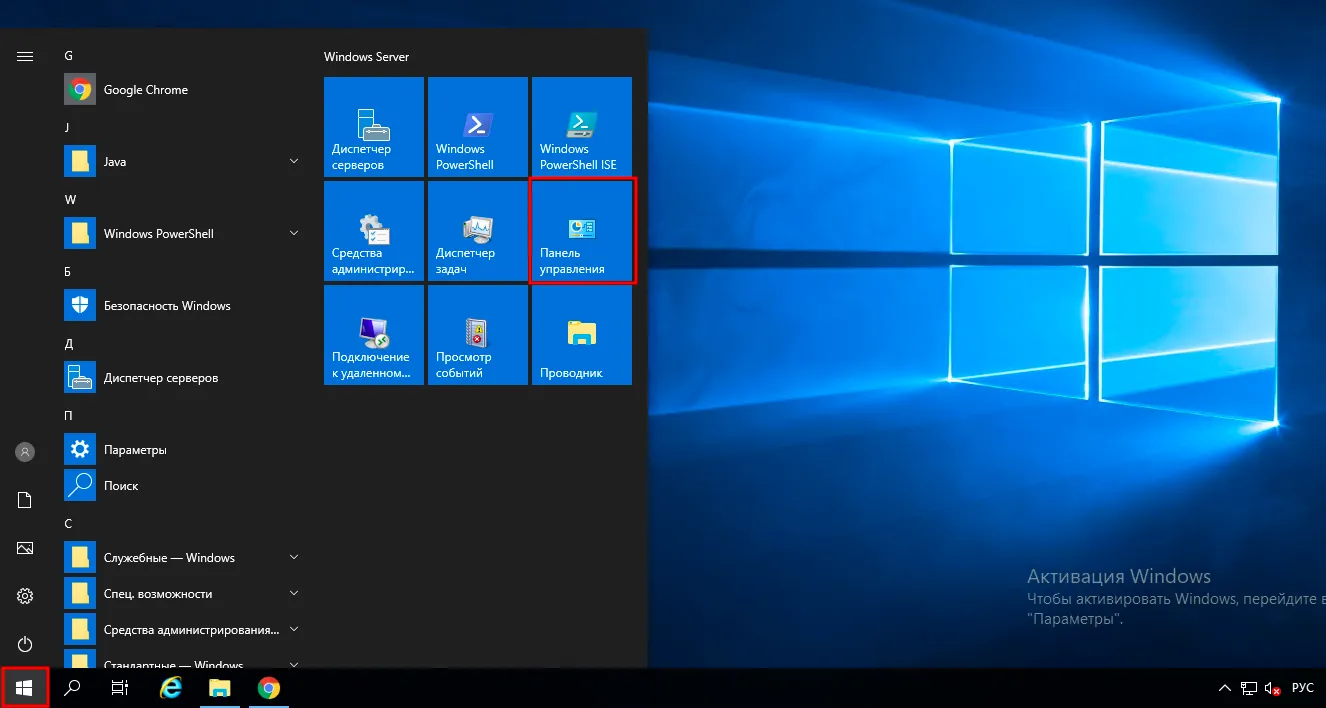Open File Explorer from the taskbar
The image size is (1326, 708).
pos(219,688)
